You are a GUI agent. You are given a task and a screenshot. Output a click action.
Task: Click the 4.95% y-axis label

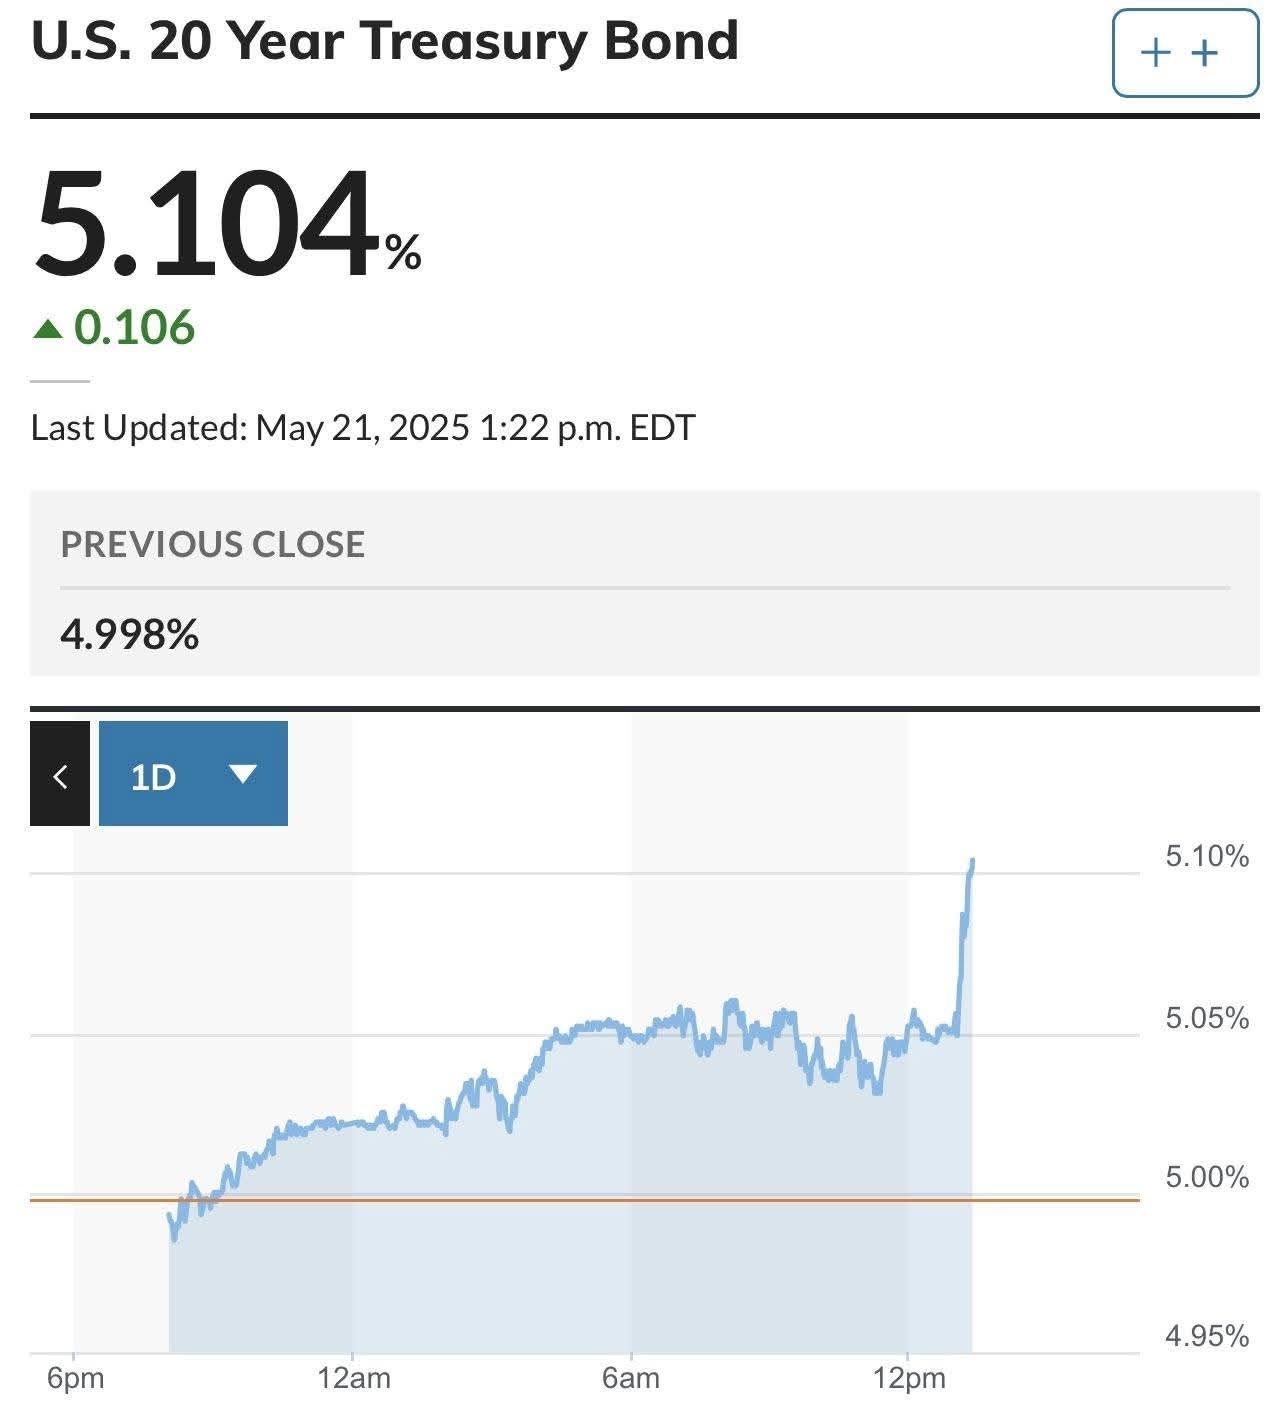[1206, 1336]
